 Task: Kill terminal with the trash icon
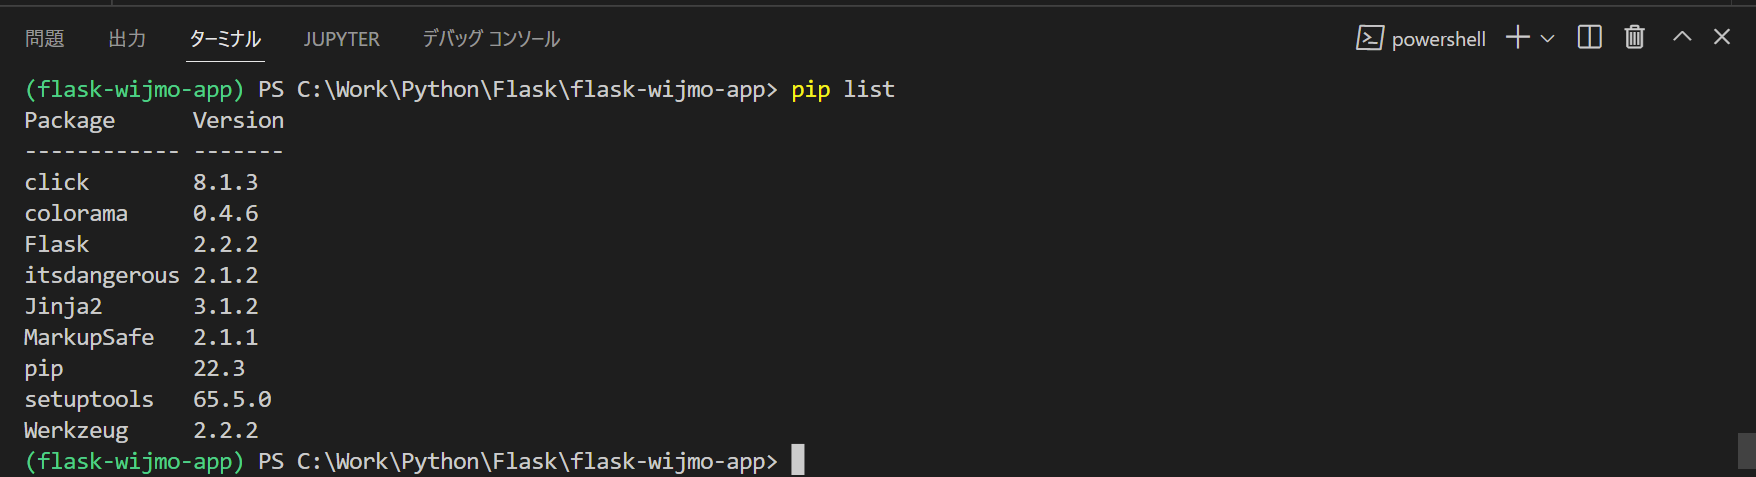[x=1634, y=38]
